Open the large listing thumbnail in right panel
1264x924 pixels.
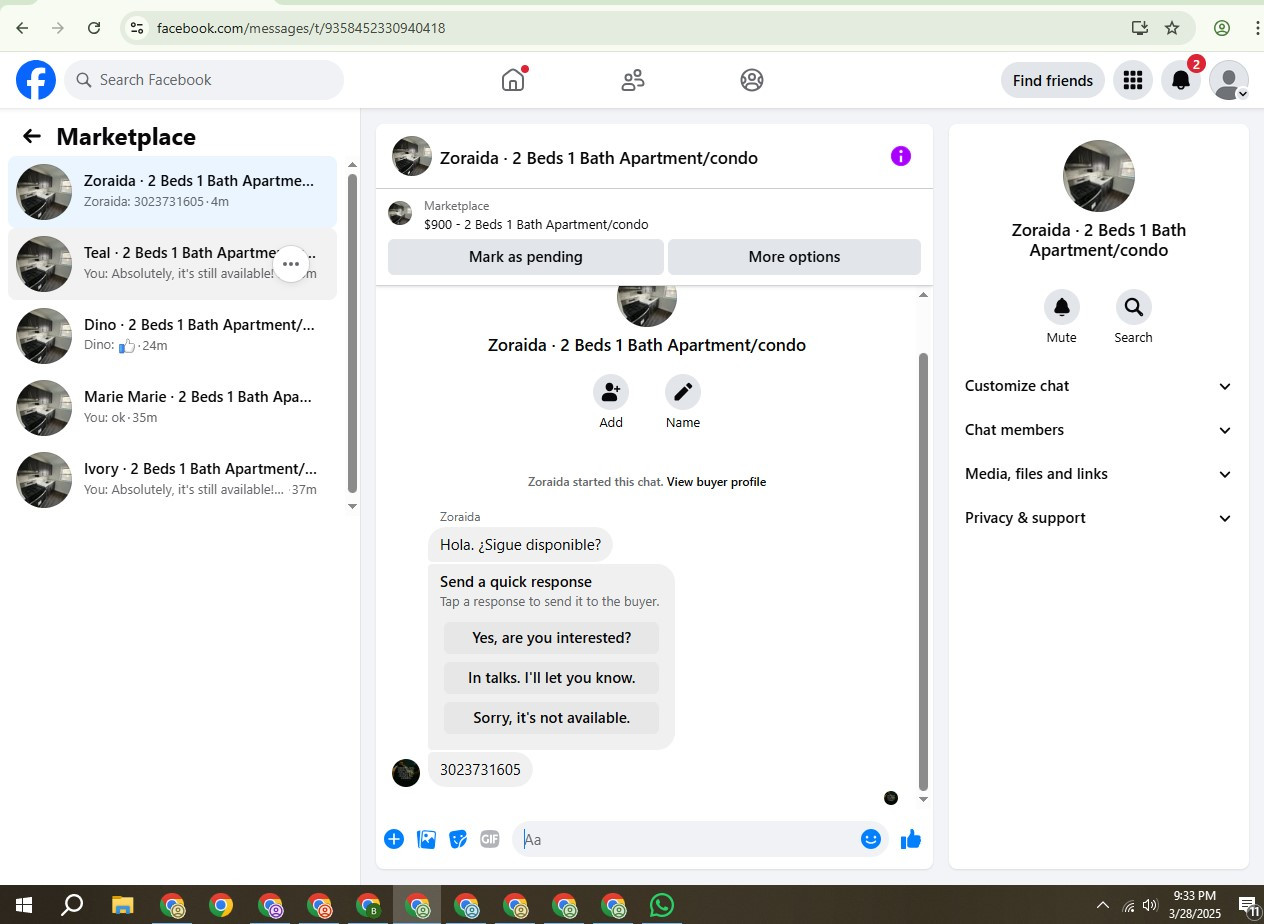(x=1099, y=176)
